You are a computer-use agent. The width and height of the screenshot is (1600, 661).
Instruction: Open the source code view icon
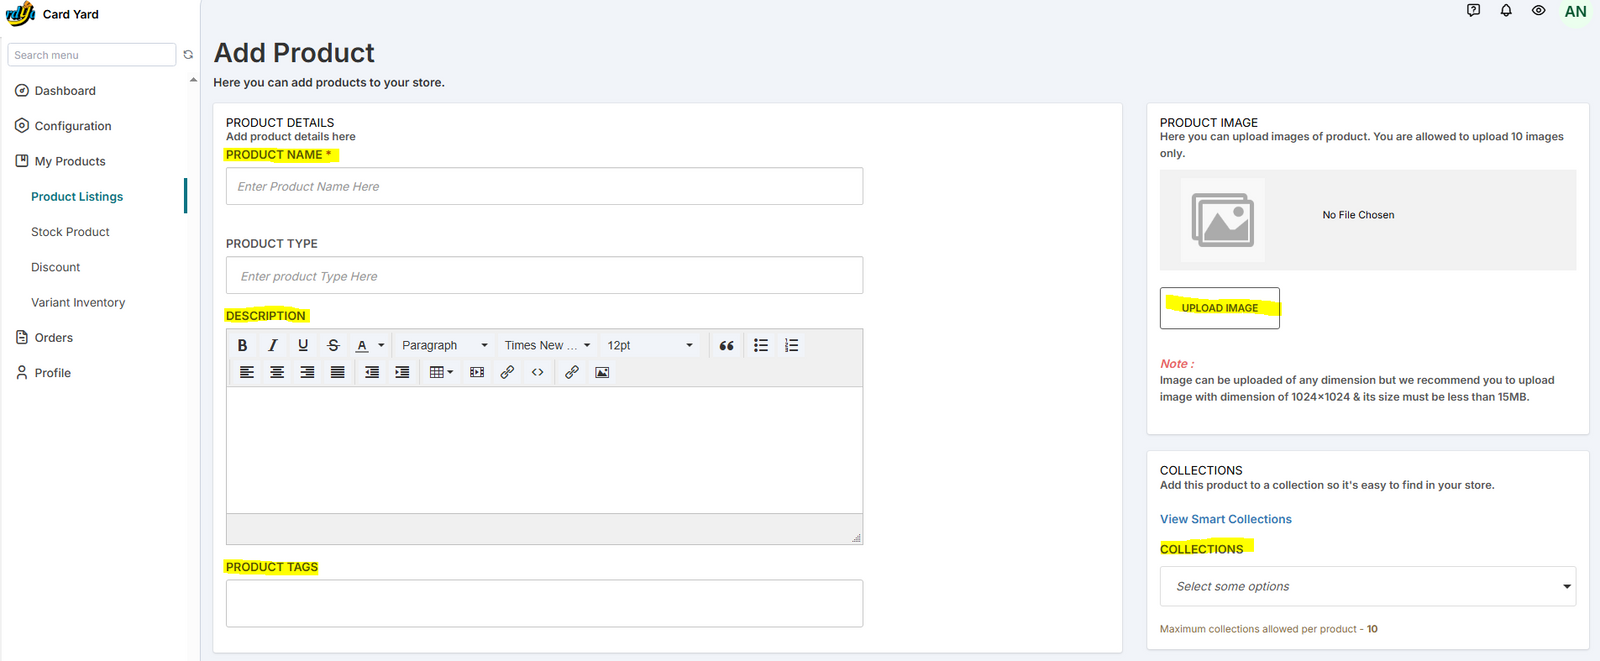tap(538, 372)
